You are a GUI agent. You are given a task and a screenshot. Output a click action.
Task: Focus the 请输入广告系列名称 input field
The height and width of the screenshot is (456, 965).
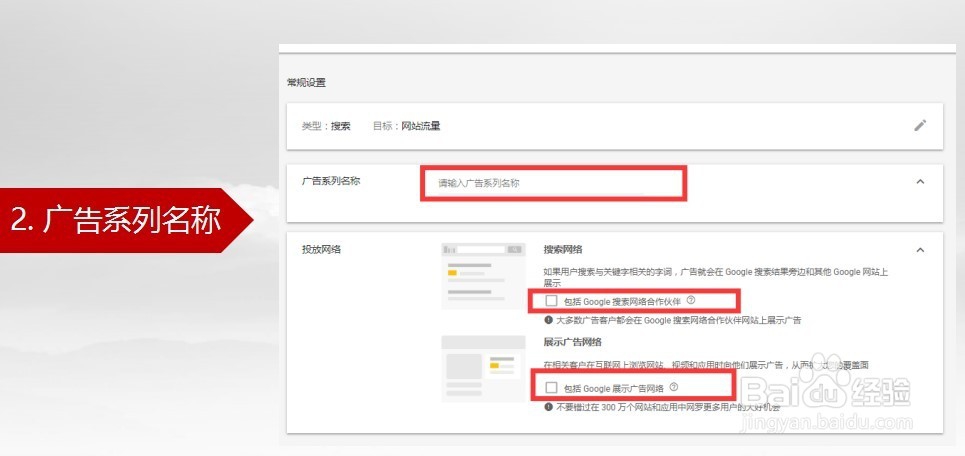click(x=553, y=183)
